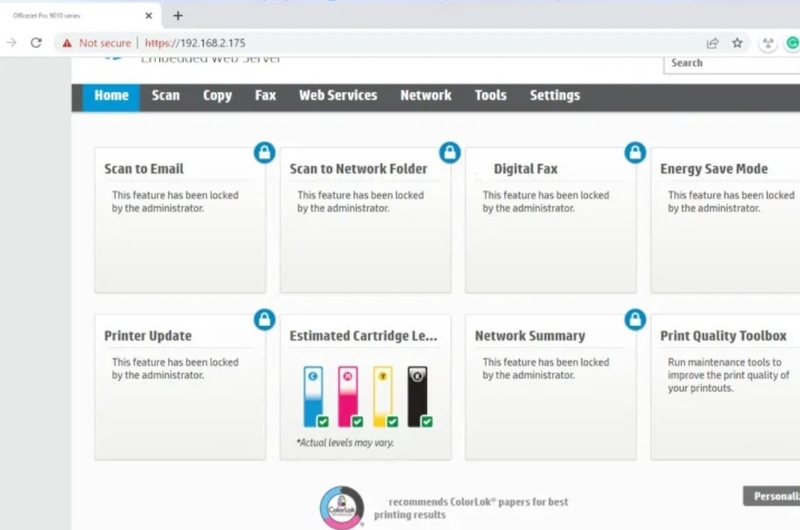Click locked message under Network Summary
The width and height of the screenshot is (800, 530).
tap(546, 368)
